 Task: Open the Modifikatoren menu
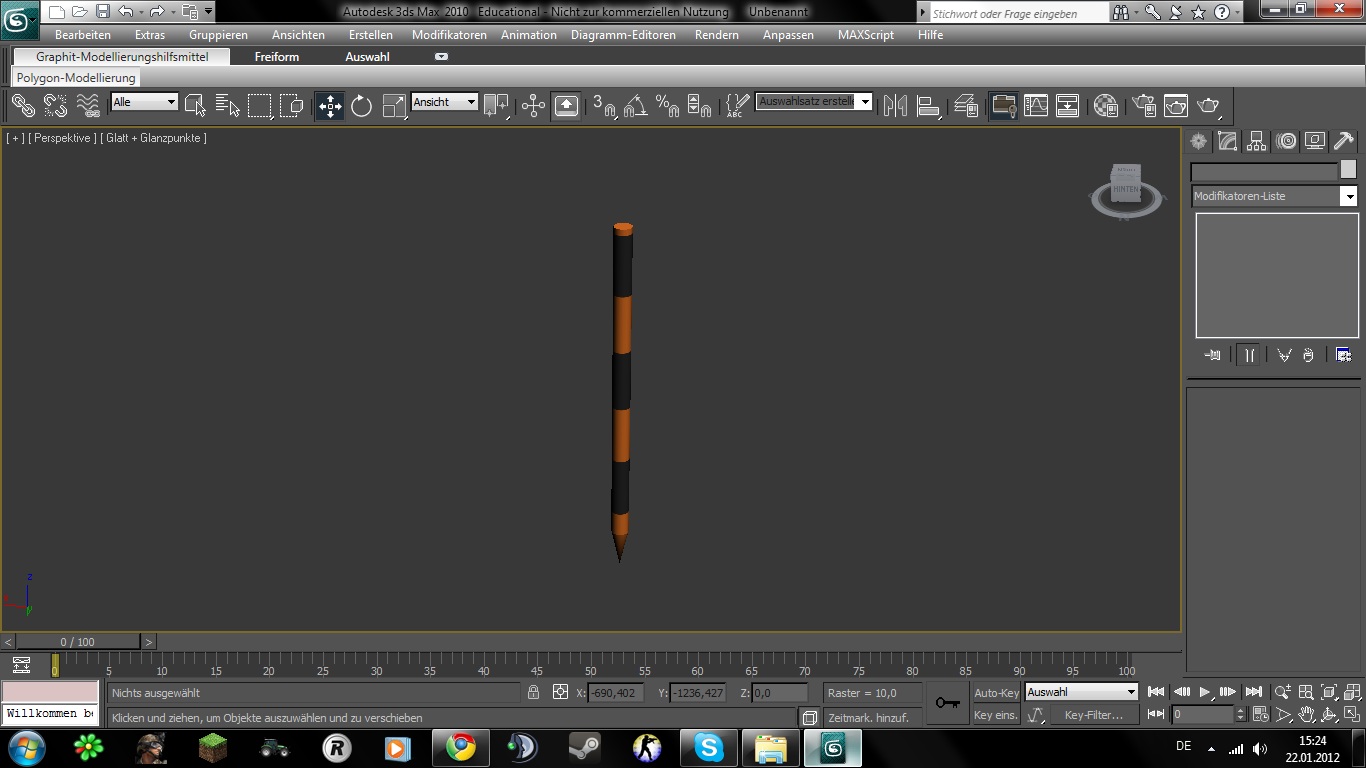449,35
